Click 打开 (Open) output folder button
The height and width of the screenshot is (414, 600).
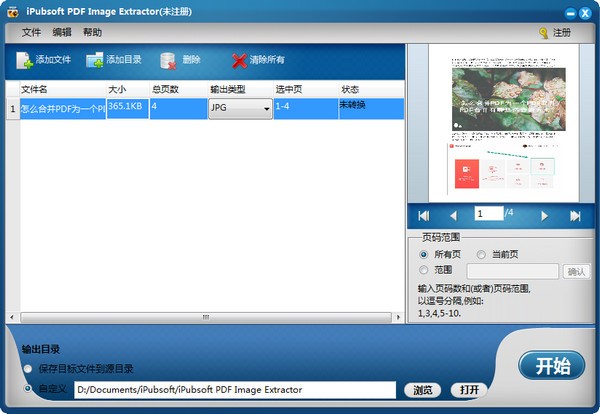pyautogui.click(x=469, y=390)
